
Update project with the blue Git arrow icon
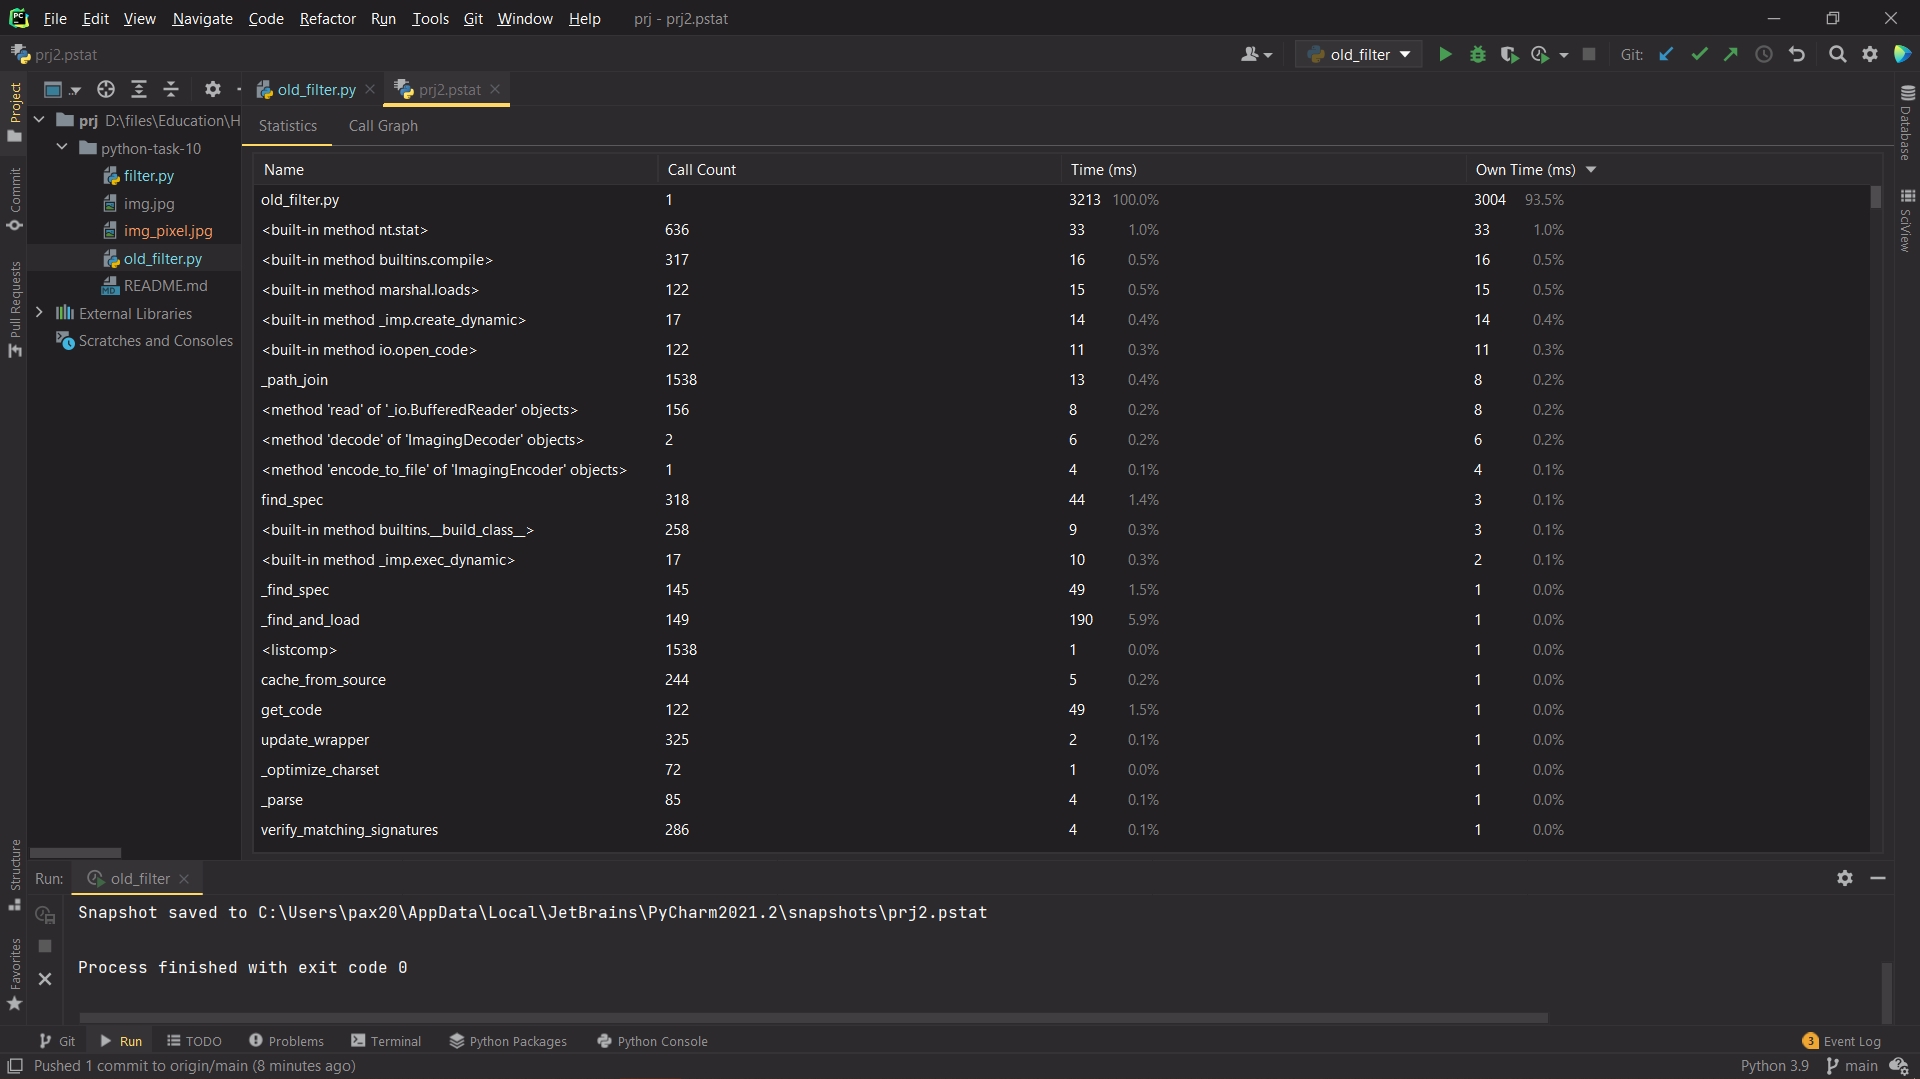coord(1667,55)
